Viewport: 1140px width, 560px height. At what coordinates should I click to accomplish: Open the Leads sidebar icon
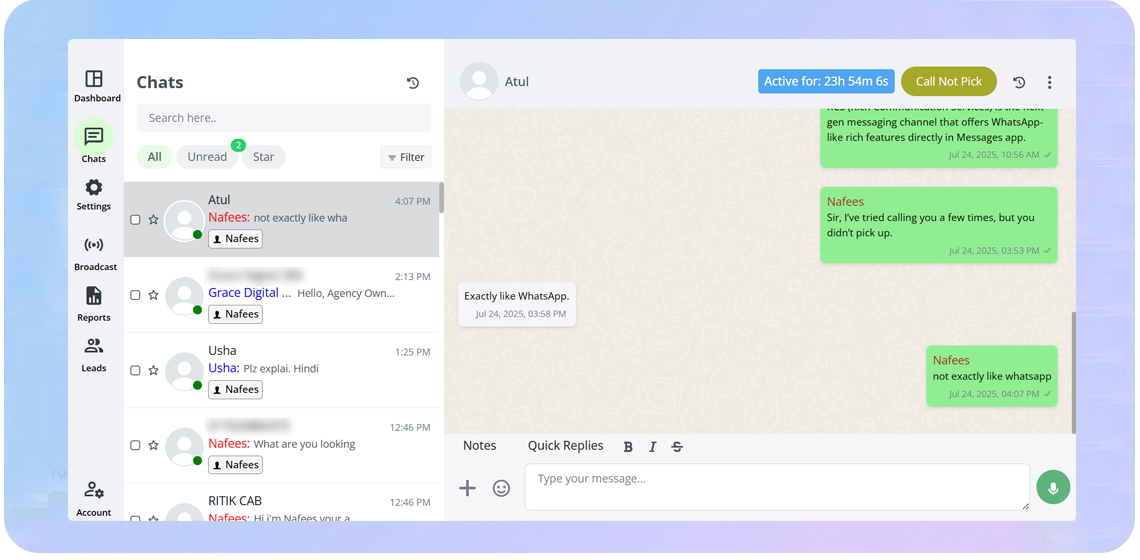[x=94, y=346]
